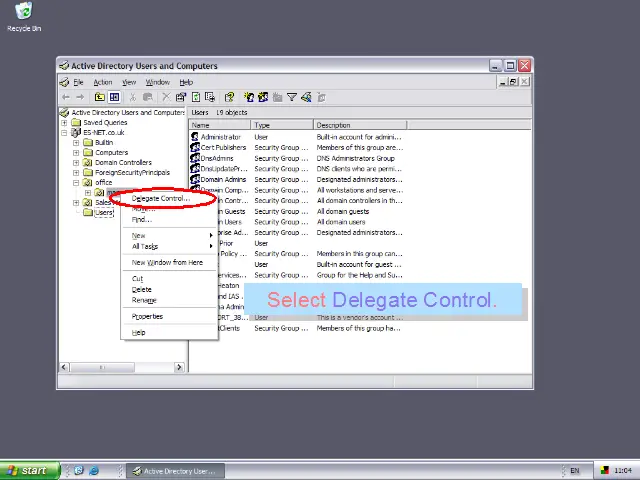Choose Delegate Control from the context menu
The width and height of the screenshot is (640, 480).
tap(169, 198)
